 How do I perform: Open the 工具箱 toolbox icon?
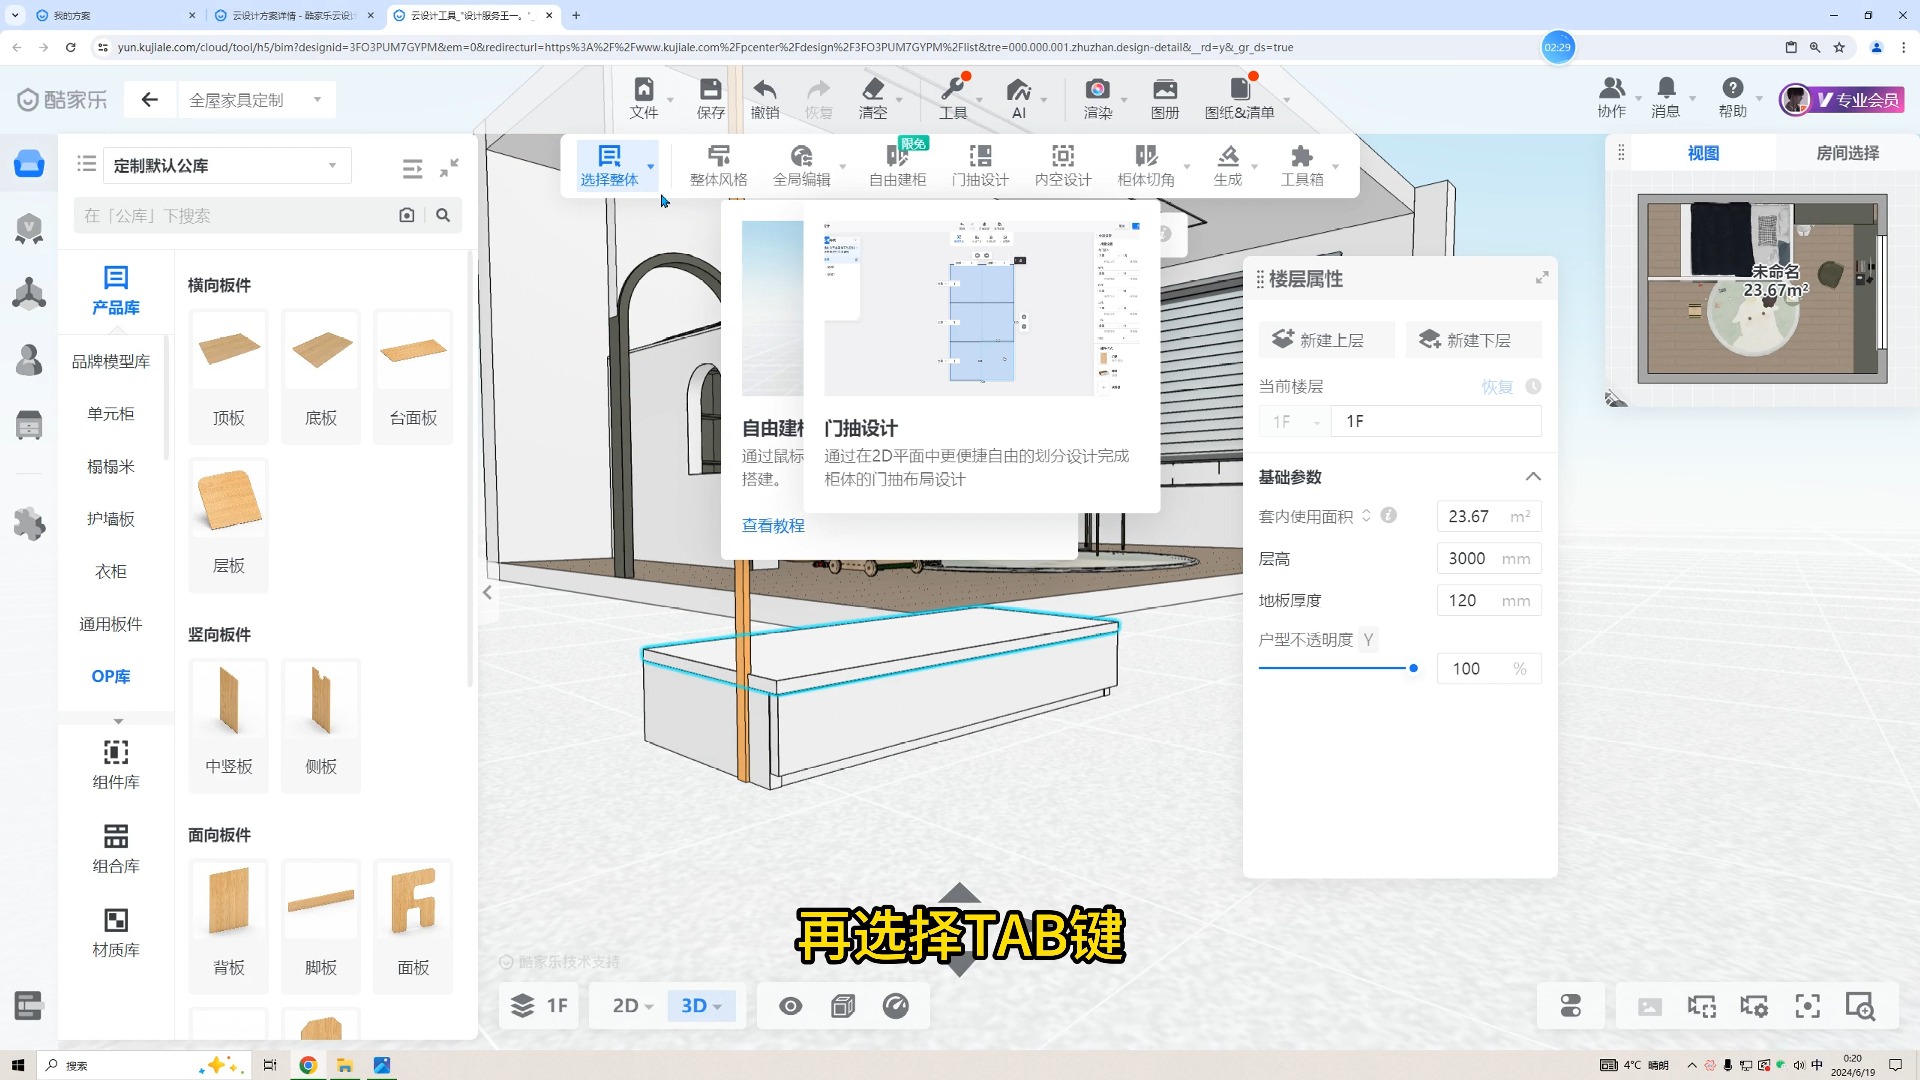coord(1301,157)
